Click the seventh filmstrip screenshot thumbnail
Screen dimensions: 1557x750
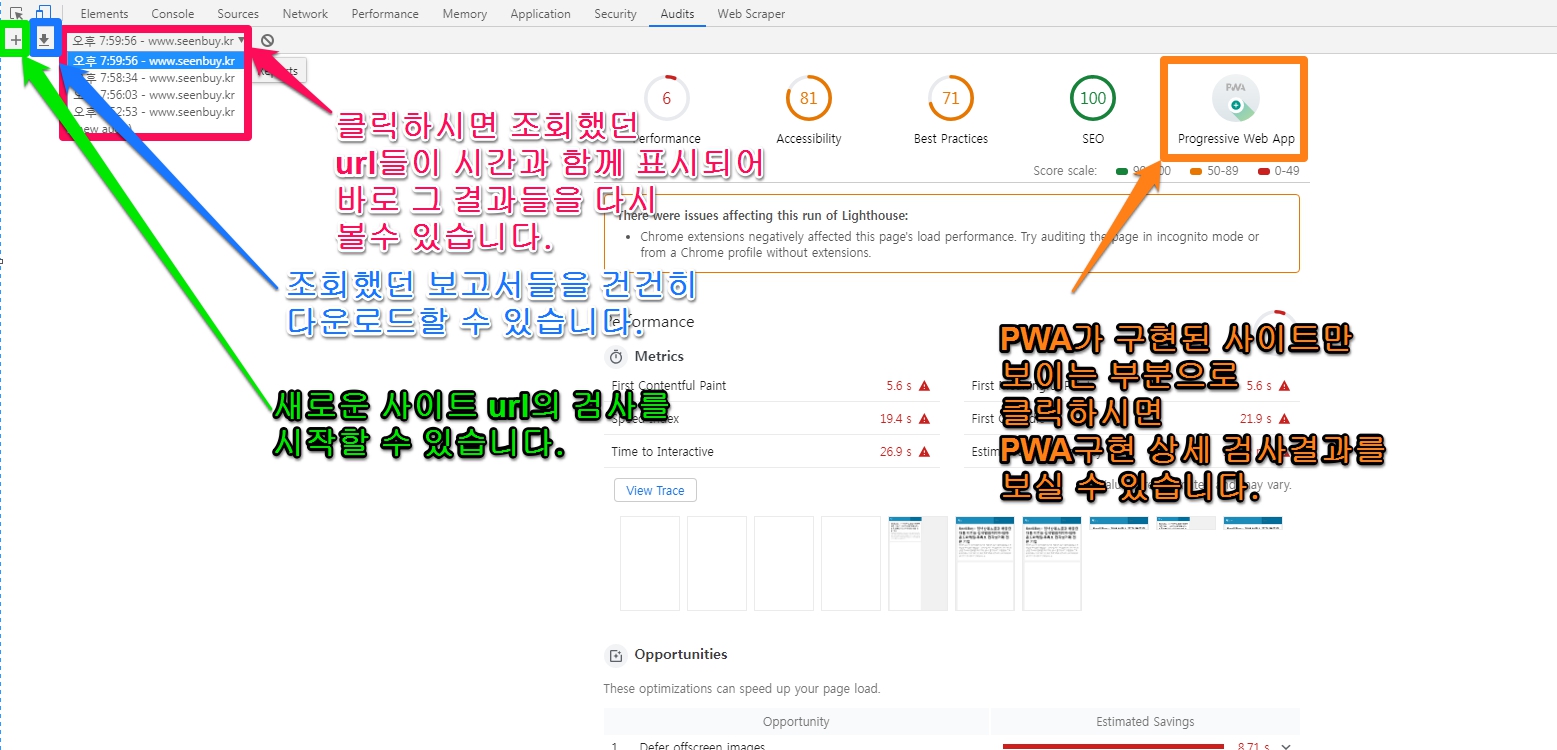point(1051,563)
